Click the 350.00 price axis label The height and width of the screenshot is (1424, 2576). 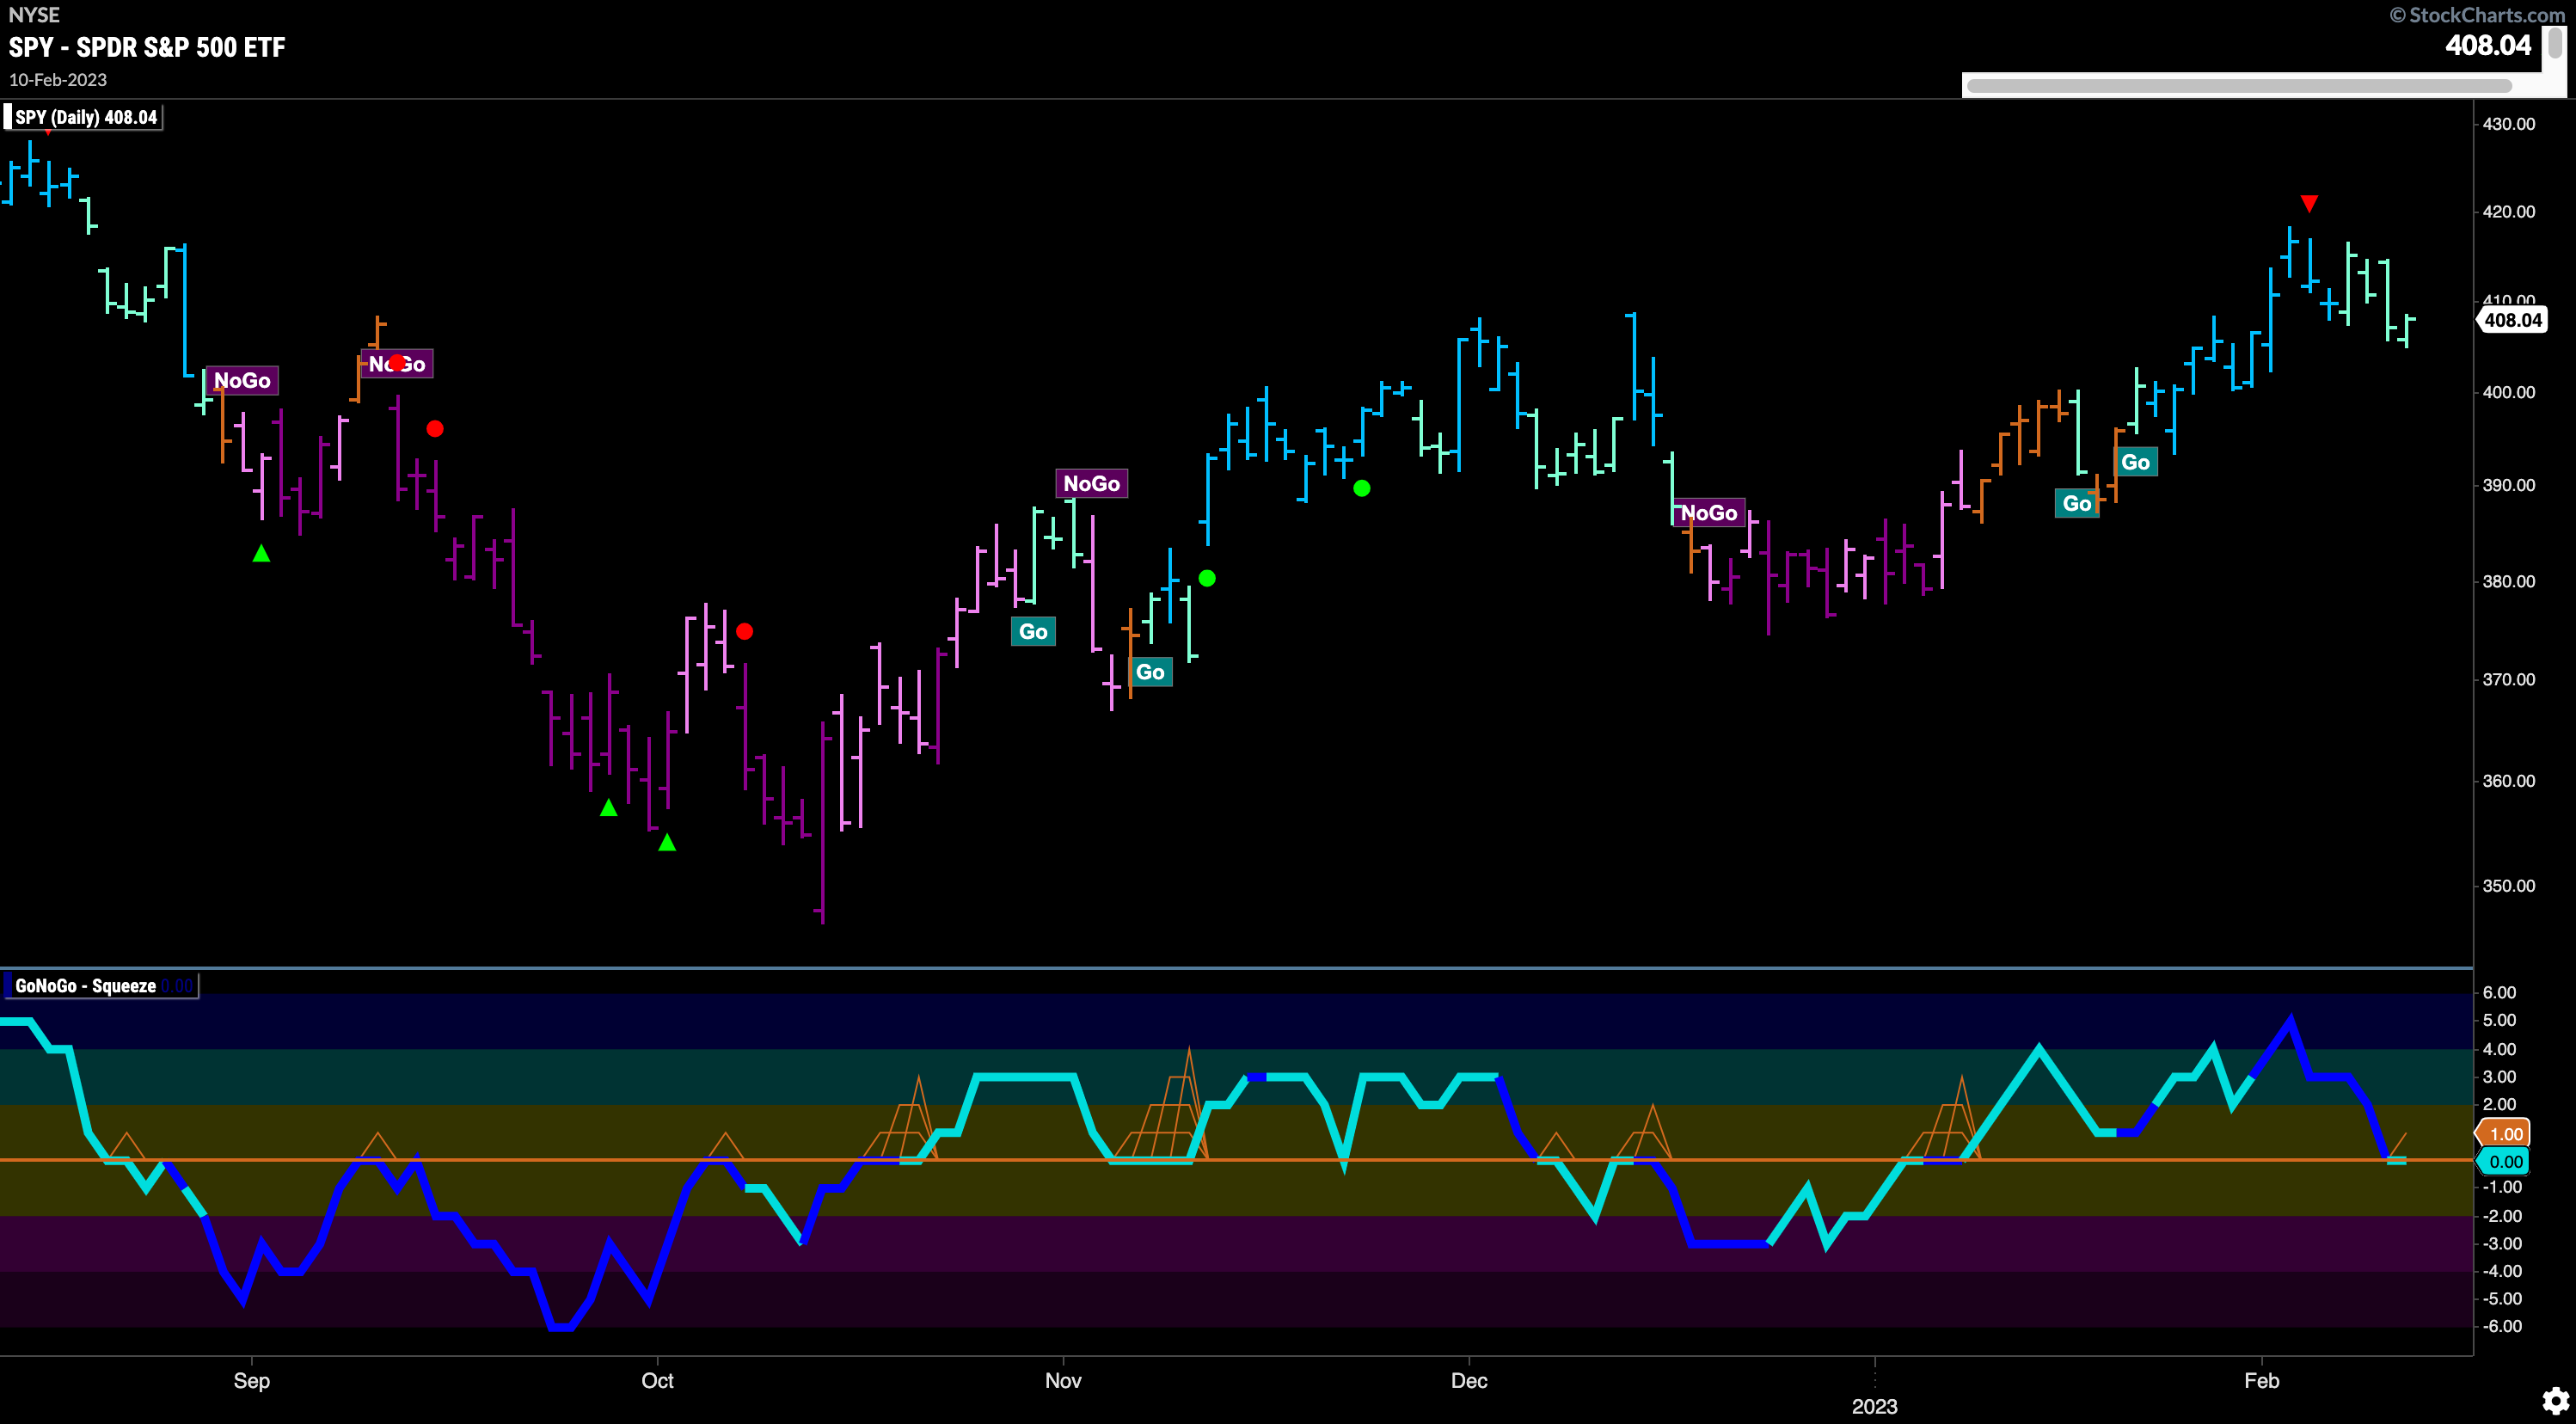pos(2509,886)
